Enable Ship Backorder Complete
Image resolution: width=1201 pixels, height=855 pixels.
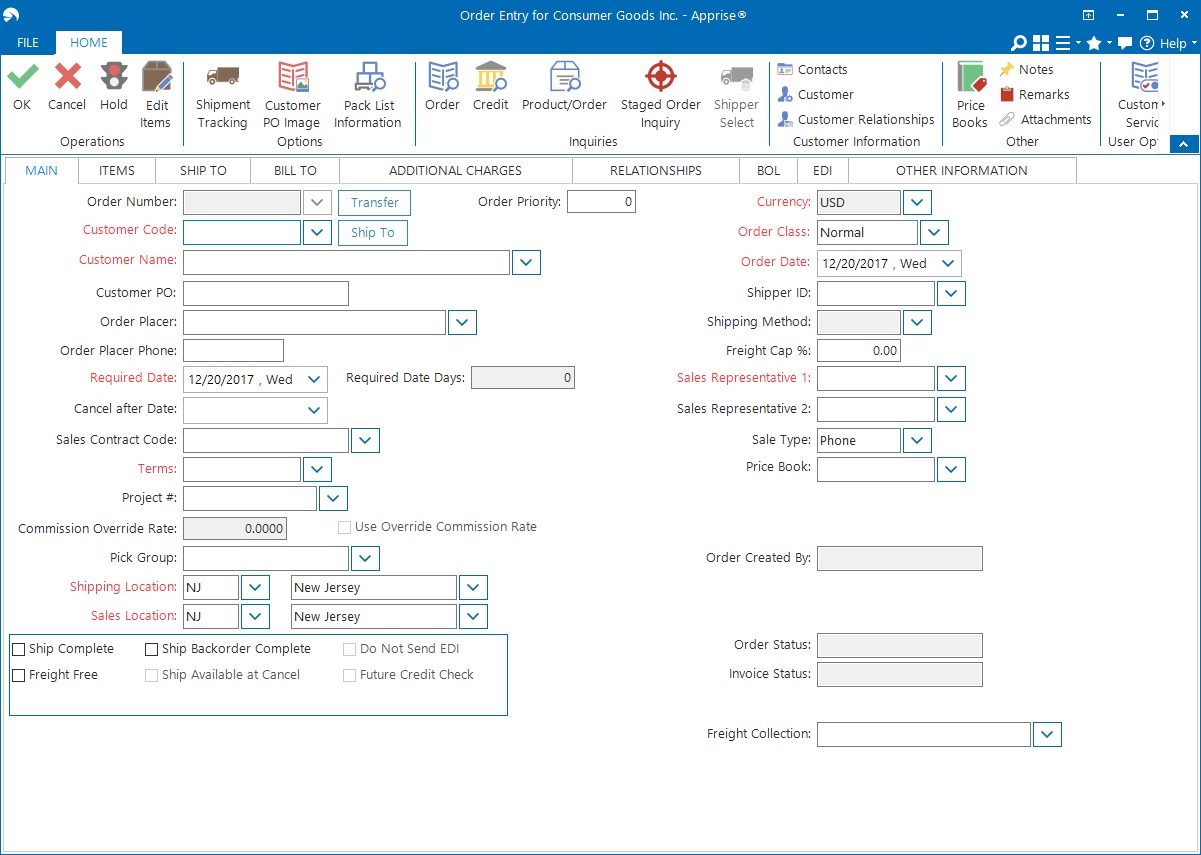[152, 649]
